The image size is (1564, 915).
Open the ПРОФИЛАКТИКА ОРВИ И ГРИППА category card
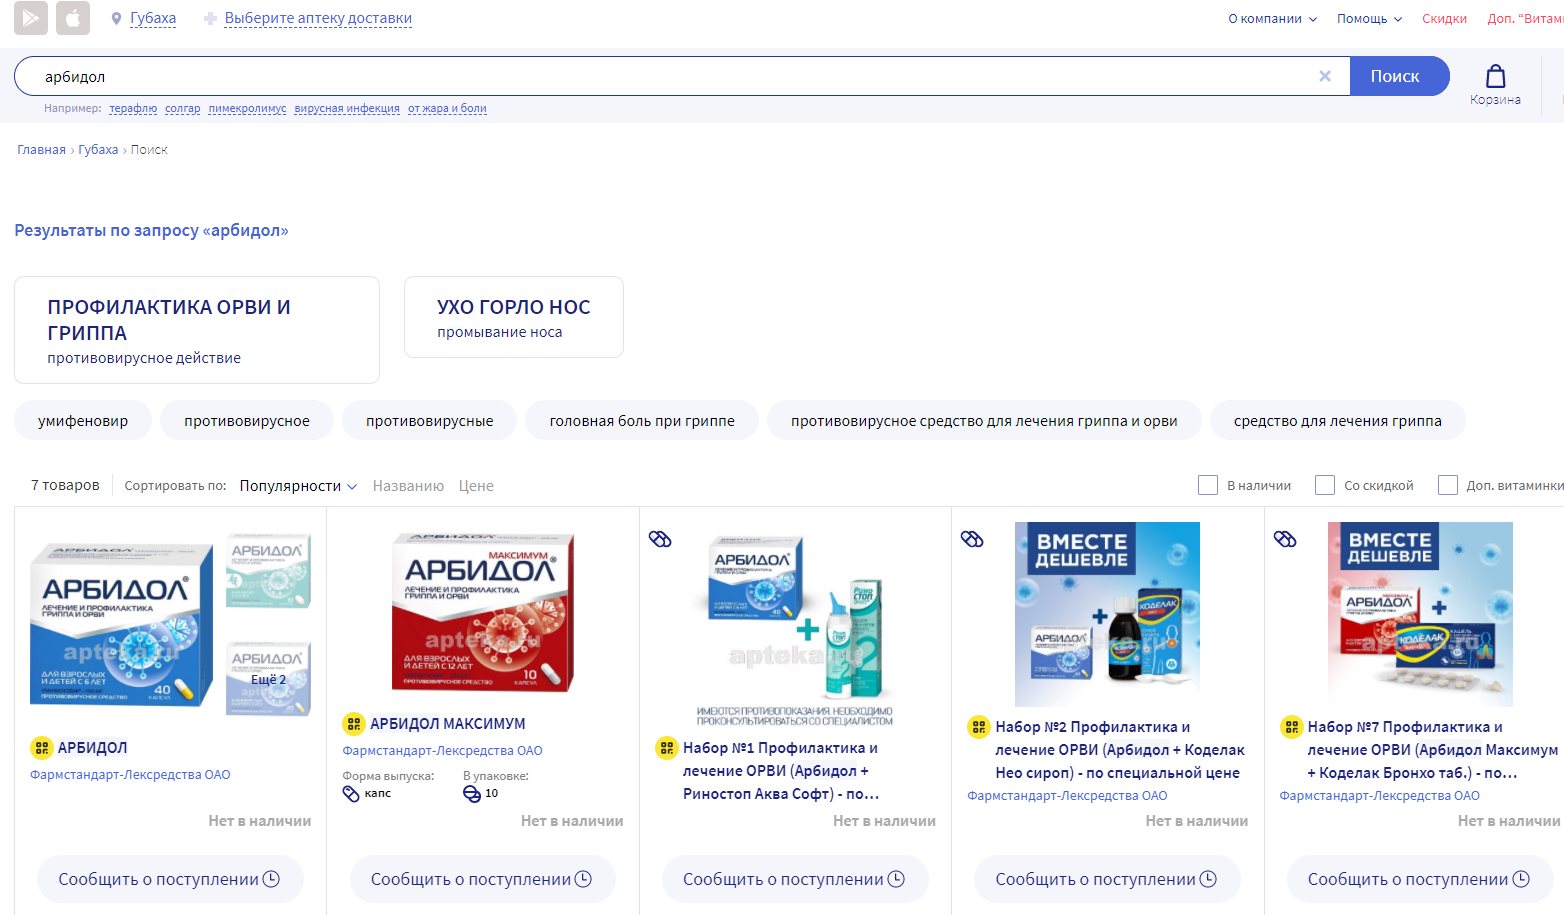pos(197,330)
